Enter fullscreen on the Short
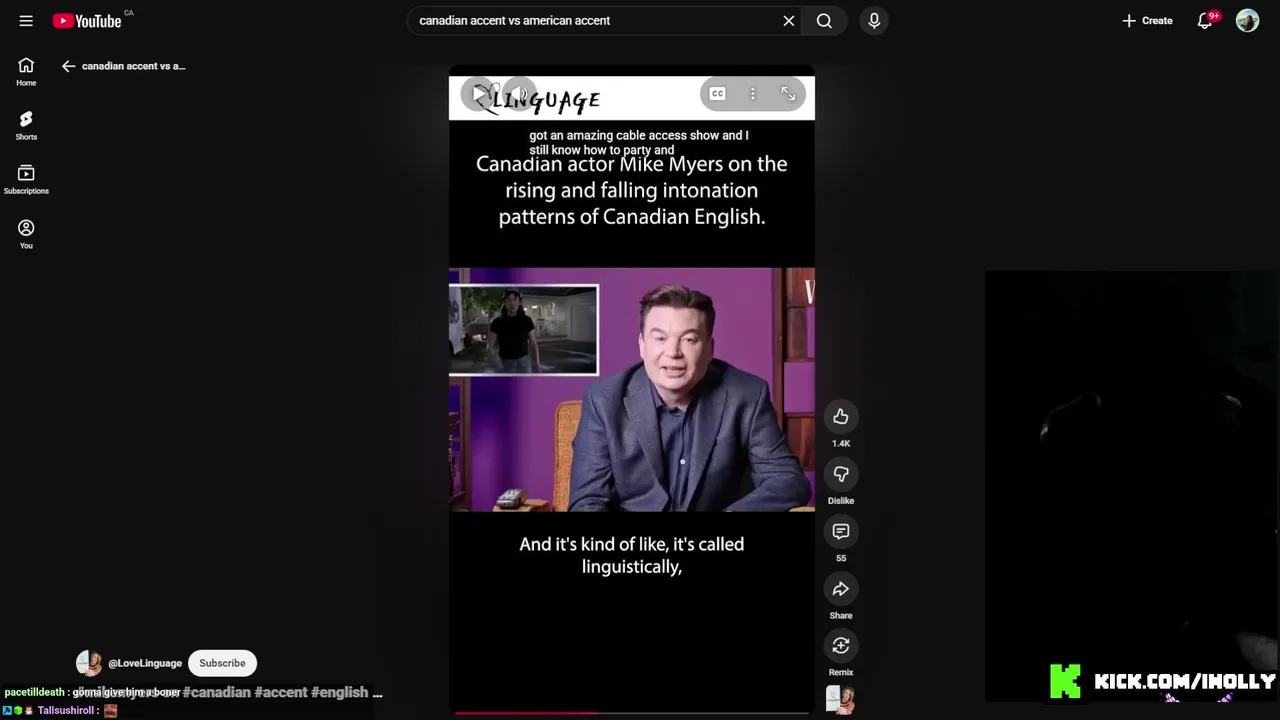The height and width of the screenshot is (720, 1280). point(788,94)
